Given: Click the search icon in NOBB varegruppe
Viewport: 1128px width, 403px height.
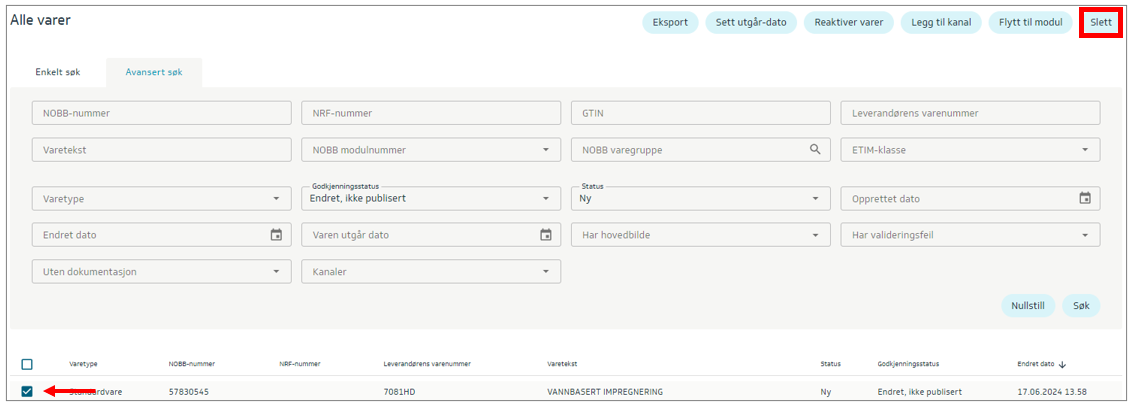Looking at the screenshot, I should tap(816, 150).
